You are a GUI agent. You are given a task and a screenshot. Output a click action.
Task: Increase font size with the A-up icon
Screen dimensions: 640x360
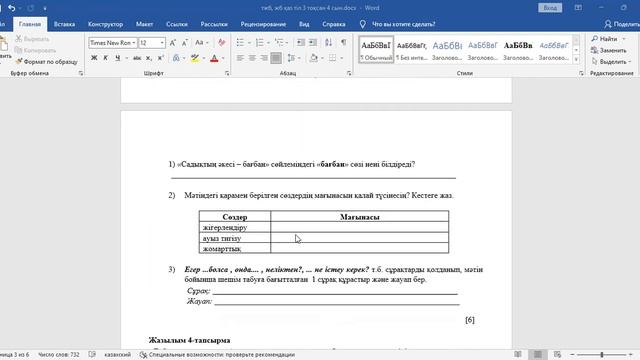tap(173, 43)
